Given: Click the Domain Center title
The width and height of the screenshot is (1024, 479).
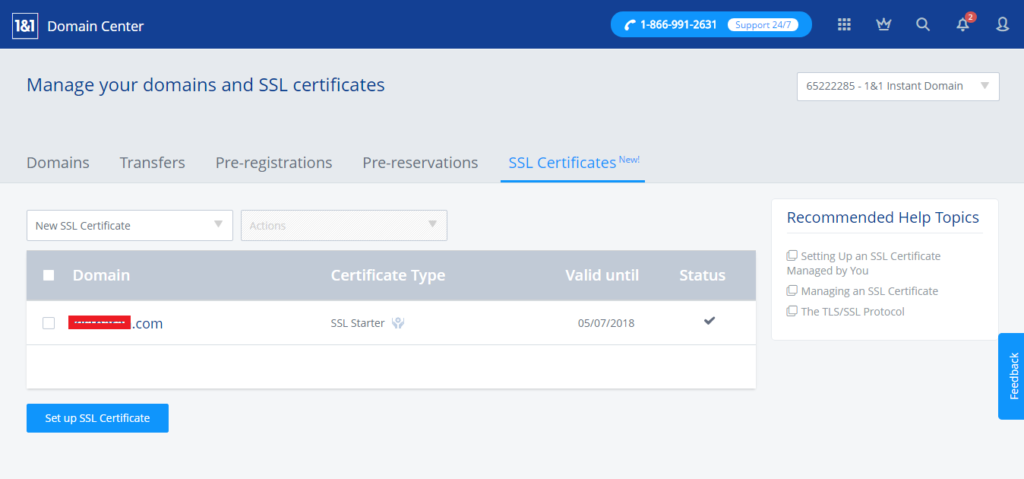Looking at the screenshot, I should [95, 26].
